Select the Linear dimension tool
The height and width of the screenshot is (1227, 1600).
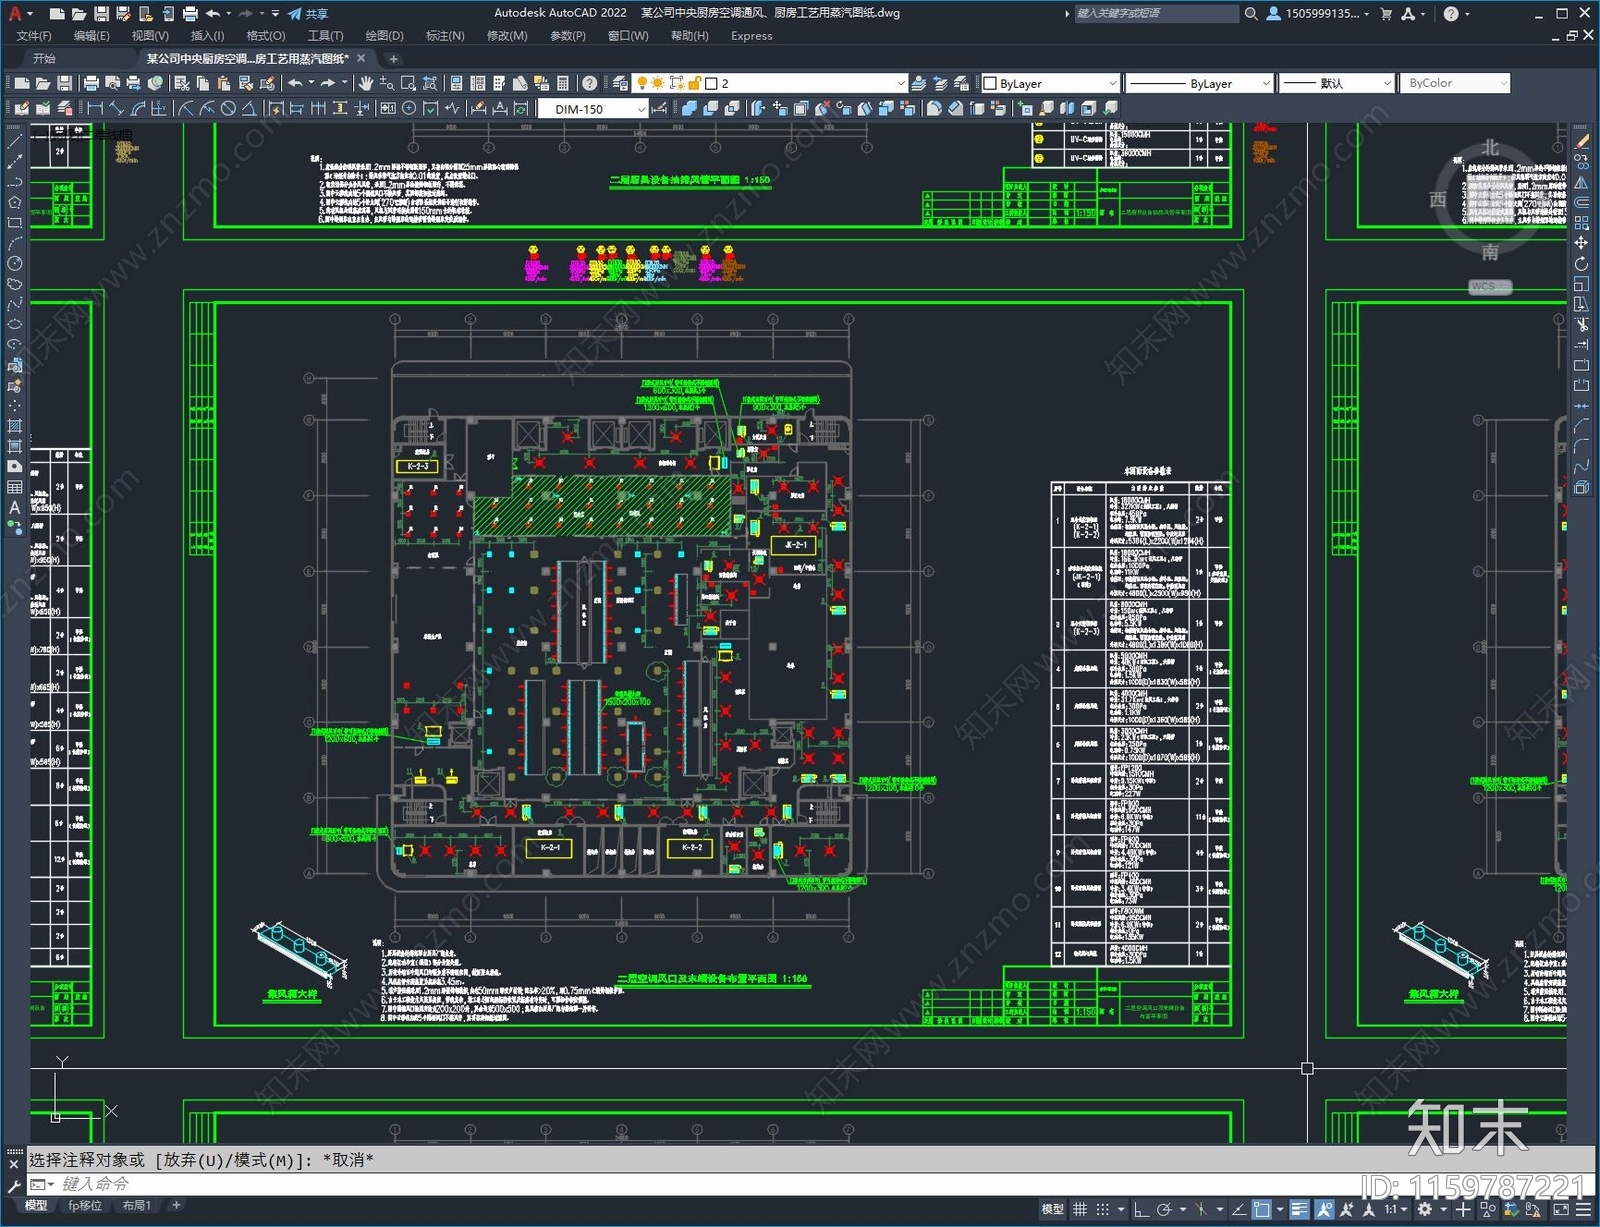pos(95,109)
